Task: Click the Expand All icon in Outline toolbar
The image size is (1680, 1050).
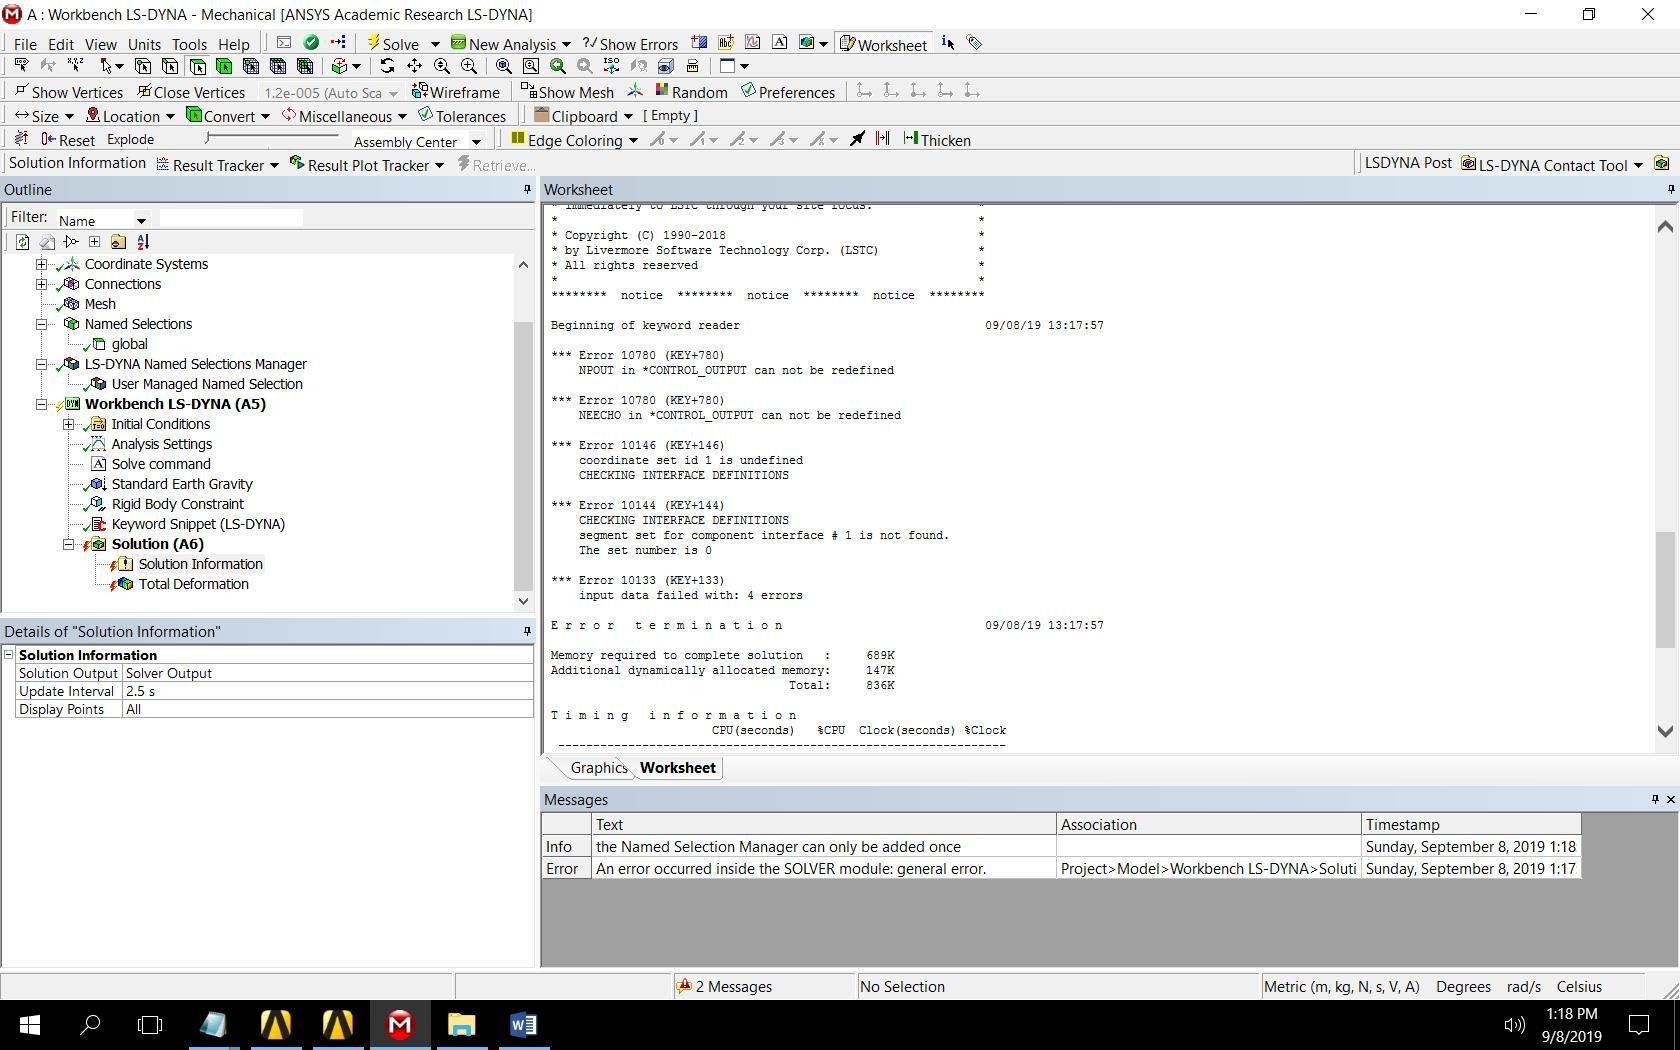Action: (94, 242)
